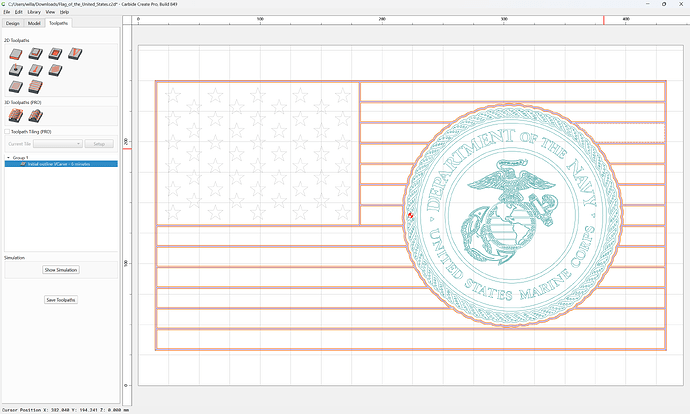
Task: Select the Pocket toolpath icon
Action: [36, 54]
